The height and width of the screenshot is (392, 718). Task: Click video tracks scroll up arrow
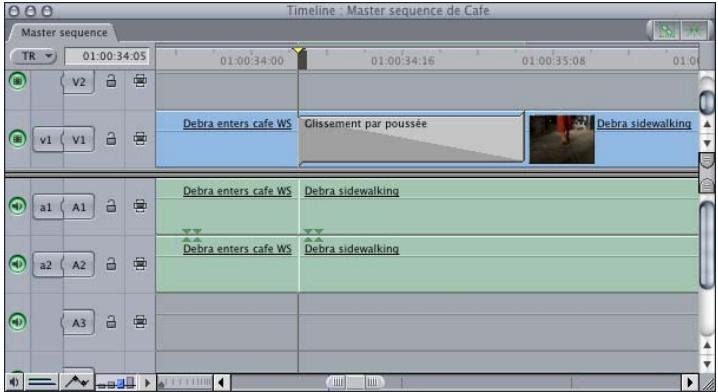point(707,124)
